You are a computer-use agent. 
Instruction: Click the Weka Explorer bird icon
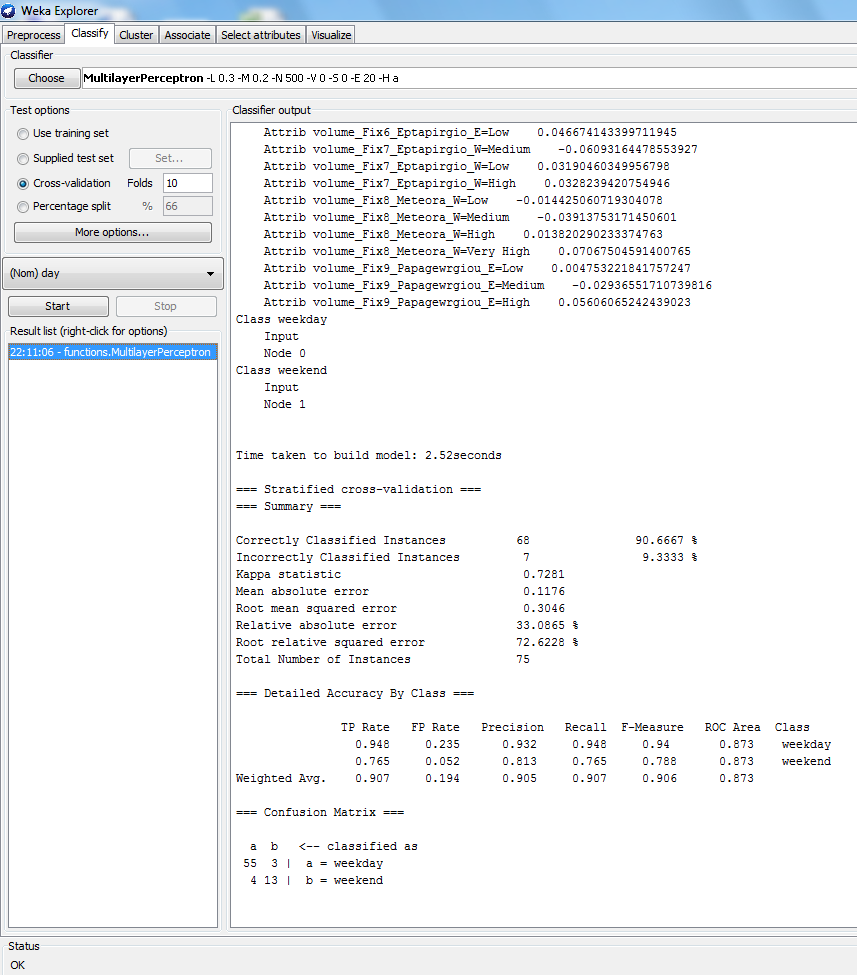coord(8,11)
